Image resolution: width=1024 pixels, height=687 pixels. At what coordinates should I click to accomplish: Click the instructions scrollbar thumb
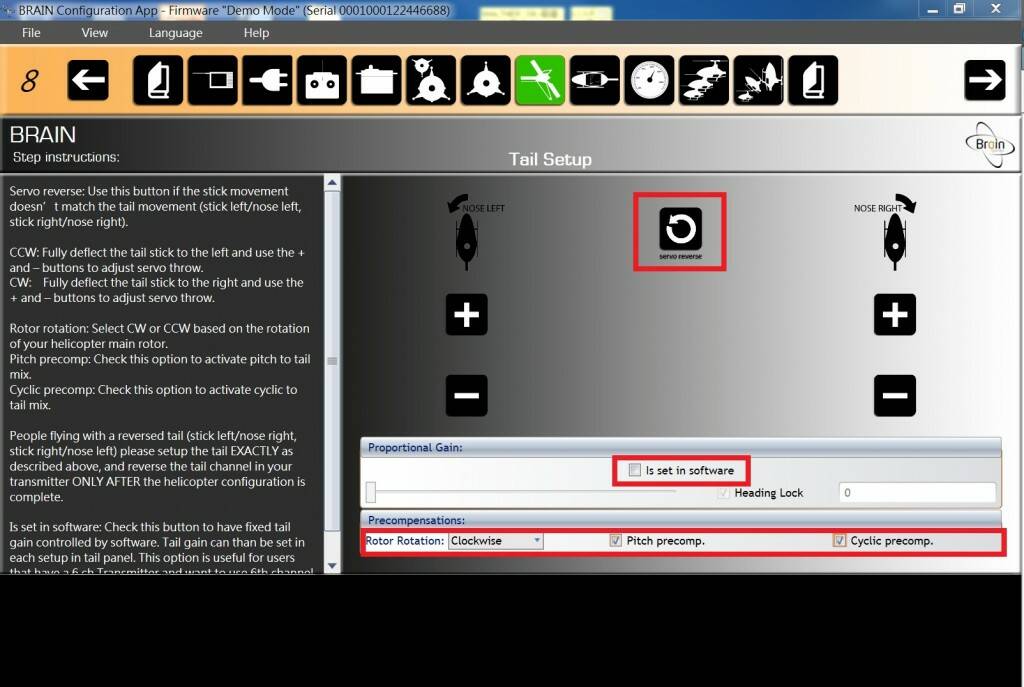click(332, 361)
